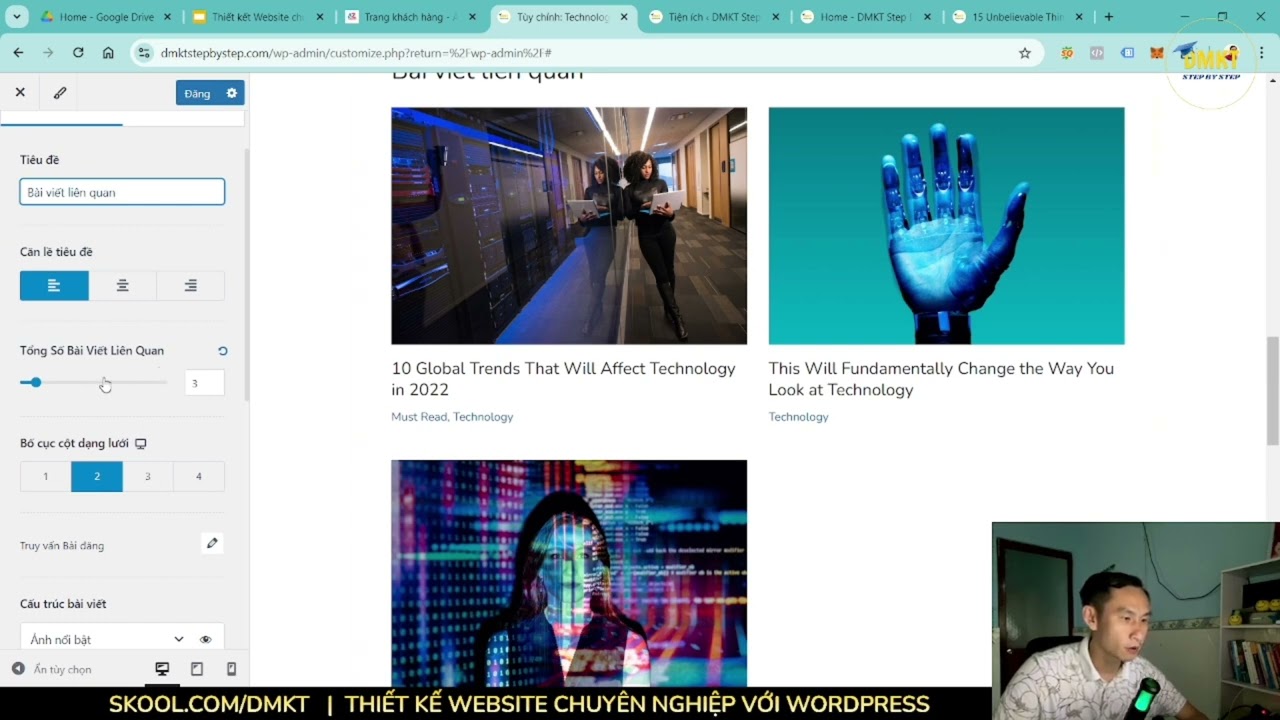Viewport: 1280px width, 720px height.
Task: Set grid columns to 1
Action: [45, 476]
